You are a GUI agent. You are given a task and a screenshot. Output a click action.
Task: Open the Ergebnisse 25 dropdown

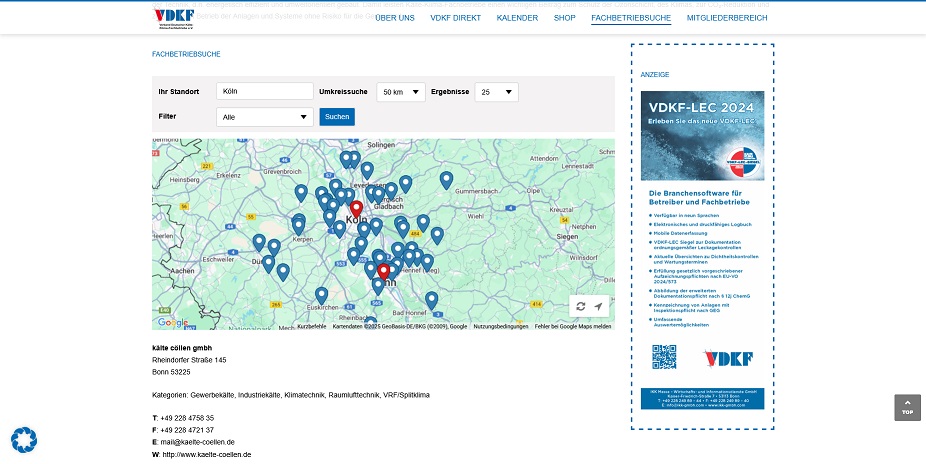click(496, 92)
